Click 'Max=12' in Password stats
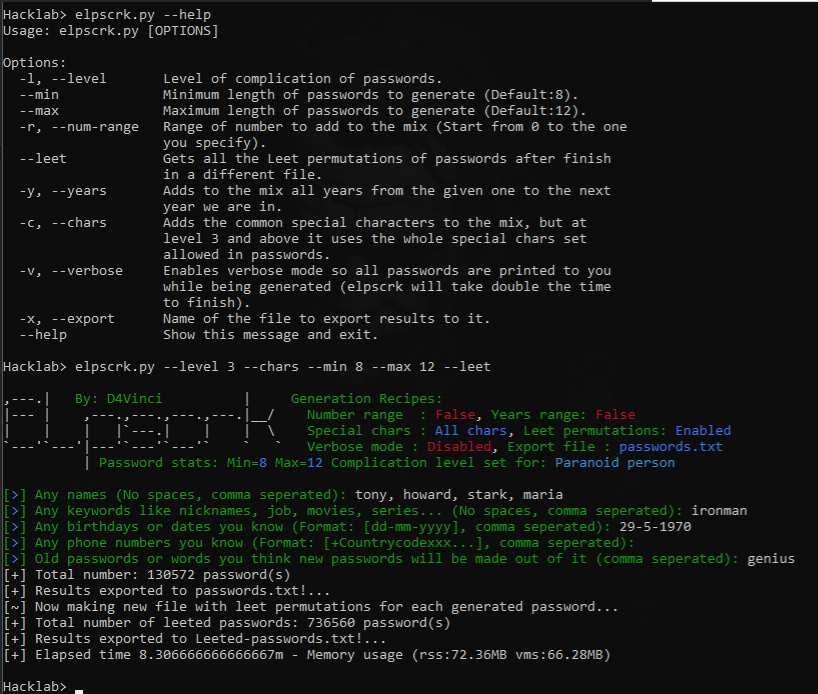This screenshot has width=818, height=694. pyautogui.click(x=299, y=463)
